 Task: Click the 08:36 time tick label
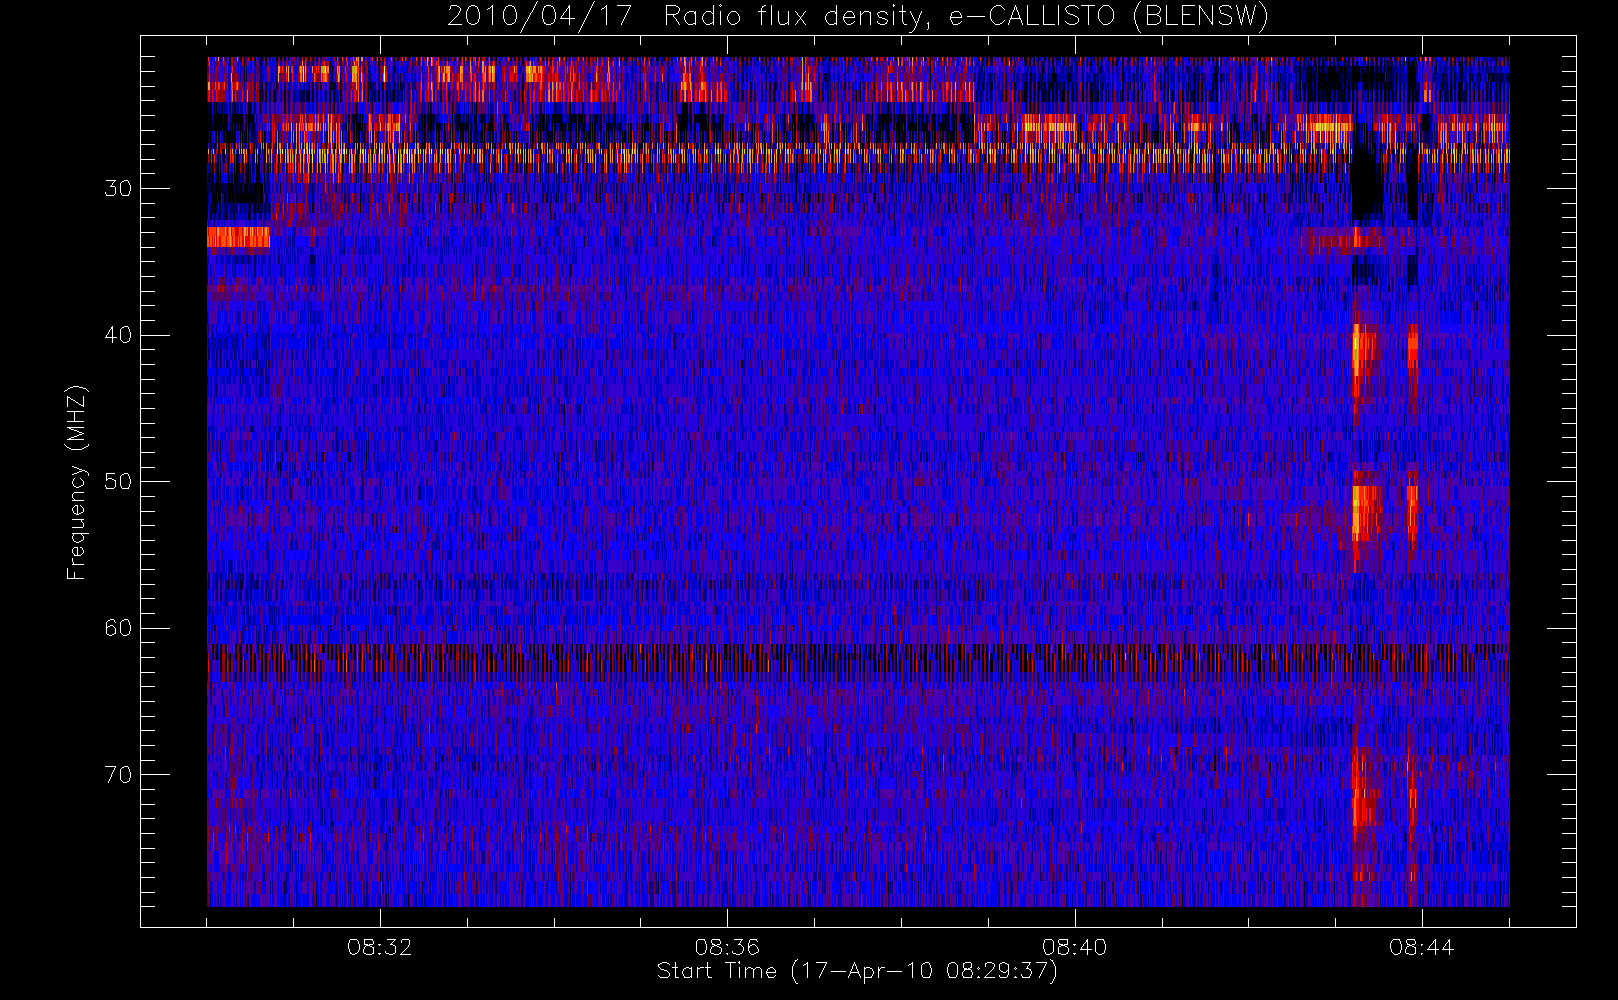727,947
